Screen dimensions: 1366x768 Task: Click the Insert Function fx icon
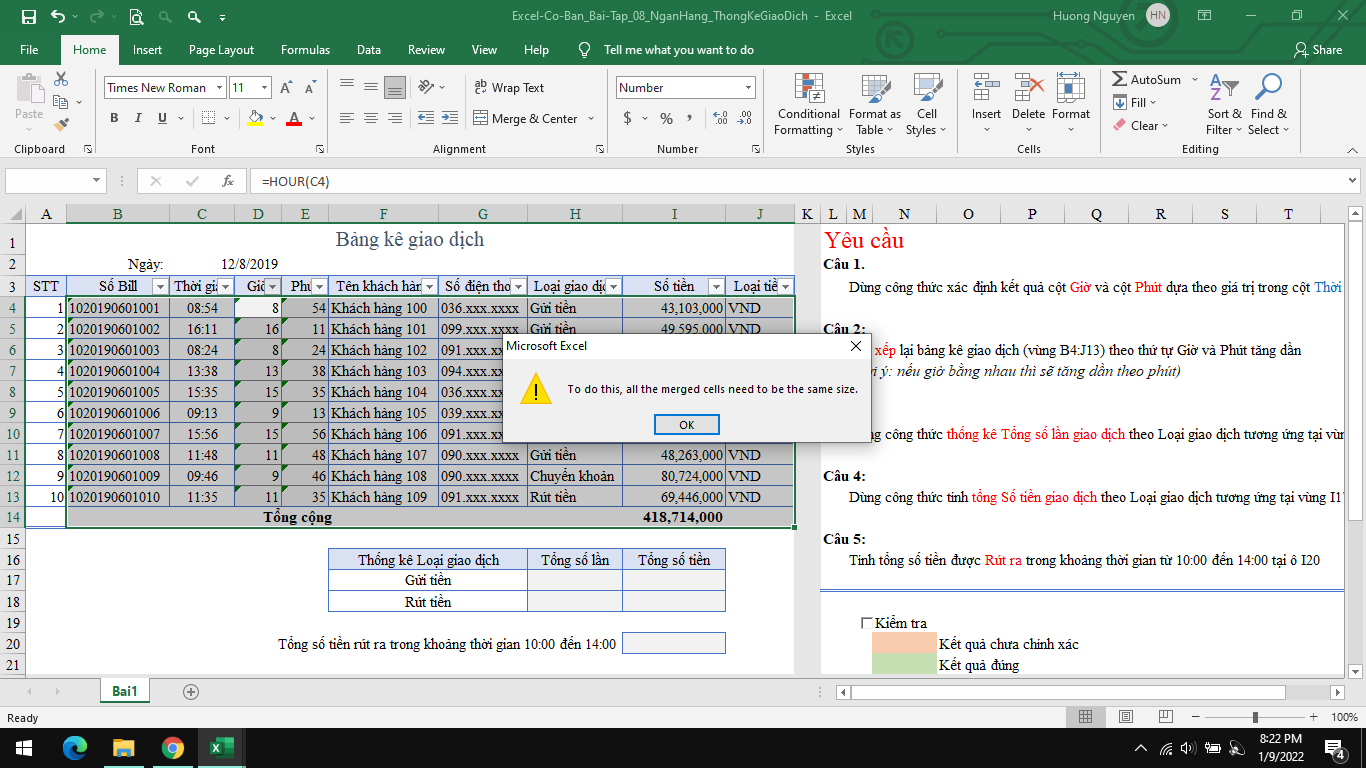228,181
